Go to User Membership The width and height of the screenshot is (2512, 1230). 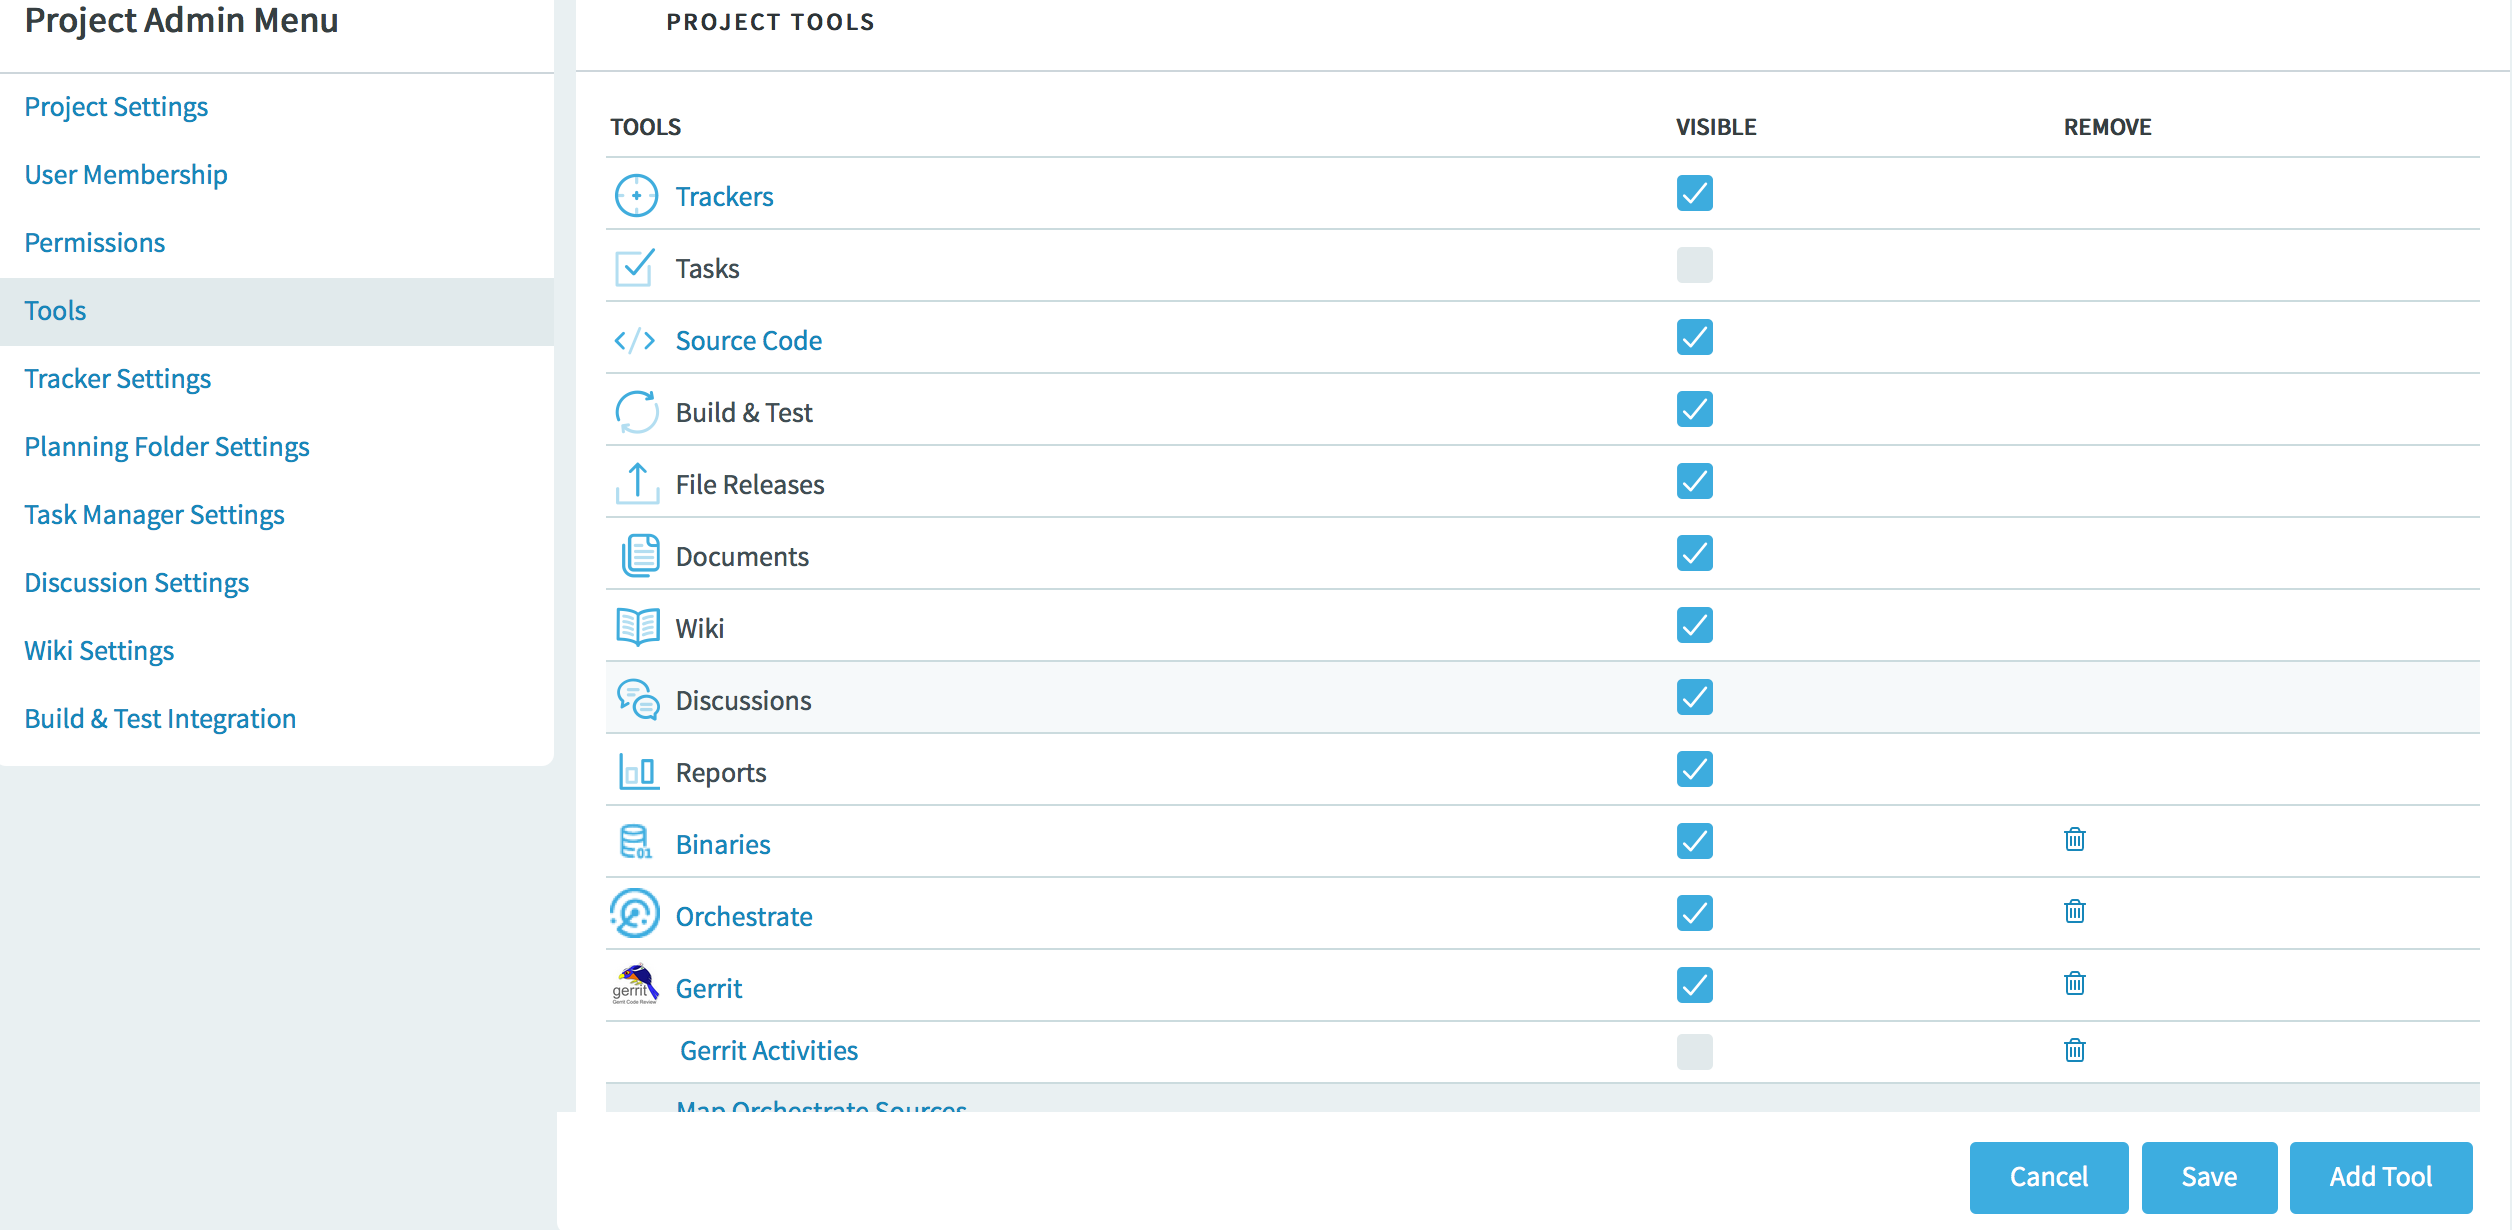126,175
